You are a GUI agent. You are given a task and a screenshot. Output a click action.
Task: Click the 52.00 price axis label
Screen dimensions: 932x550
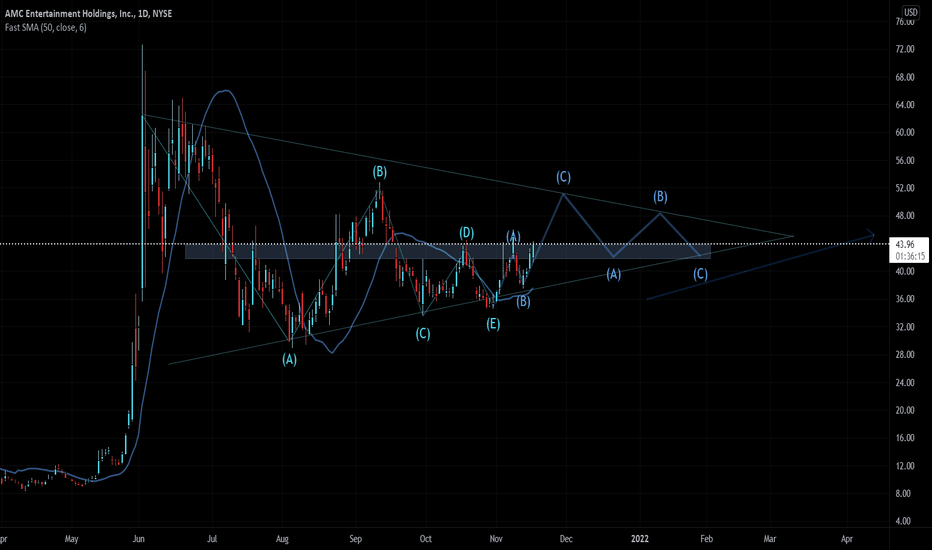pos(905,188)
